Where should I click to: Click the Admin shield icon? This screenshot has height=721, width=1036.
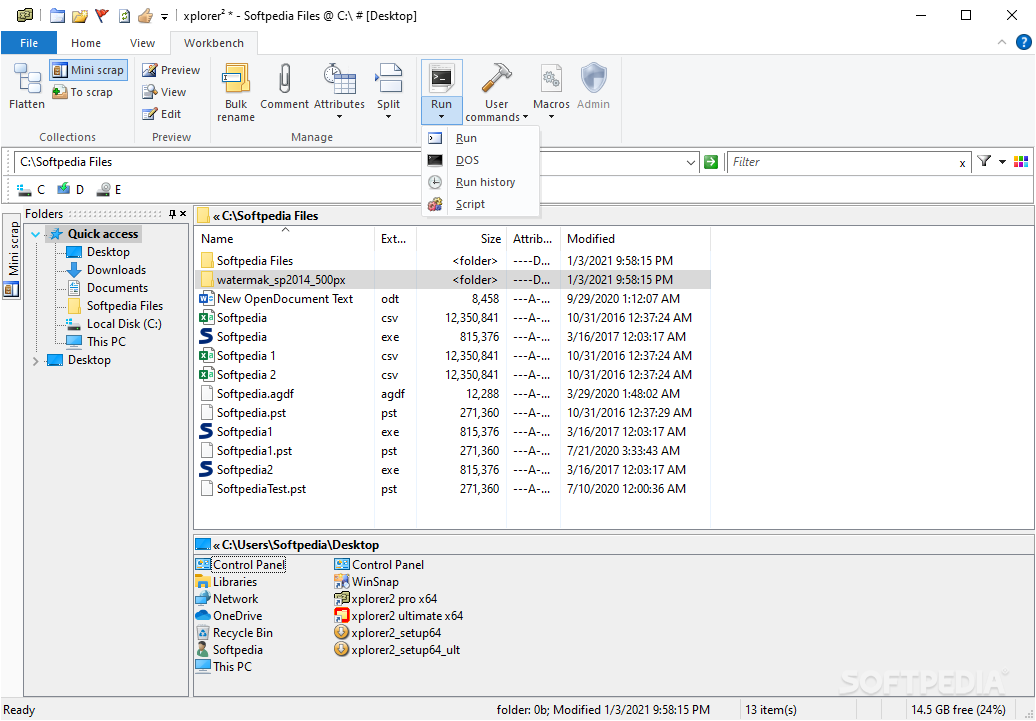pyautogui.click(x=593, y=79)
